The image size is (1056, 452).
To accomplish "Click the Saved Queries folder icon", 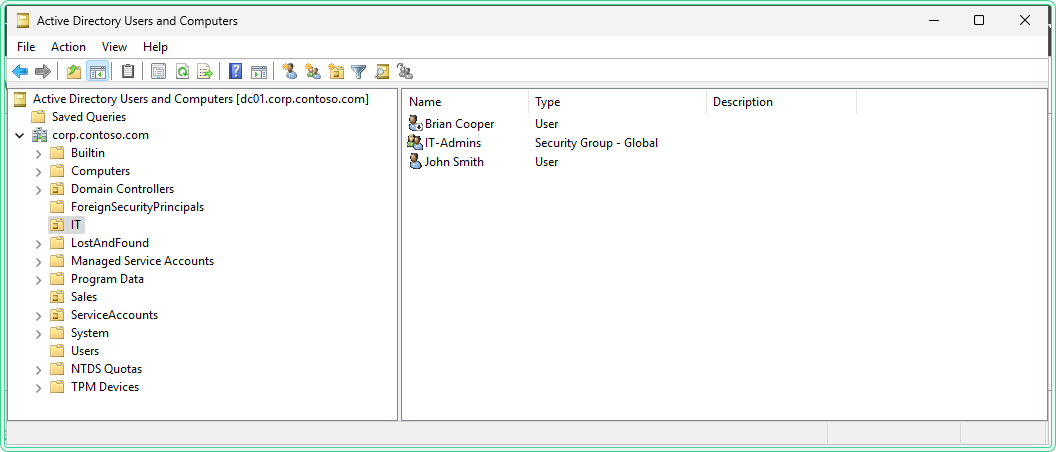I will (x=38, y=117).
